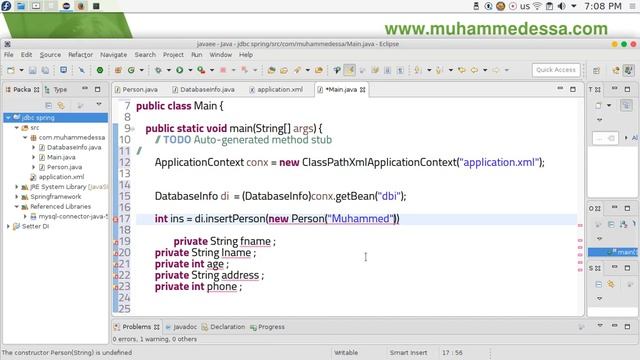Close the Main.java editor tab

(362, 90)
